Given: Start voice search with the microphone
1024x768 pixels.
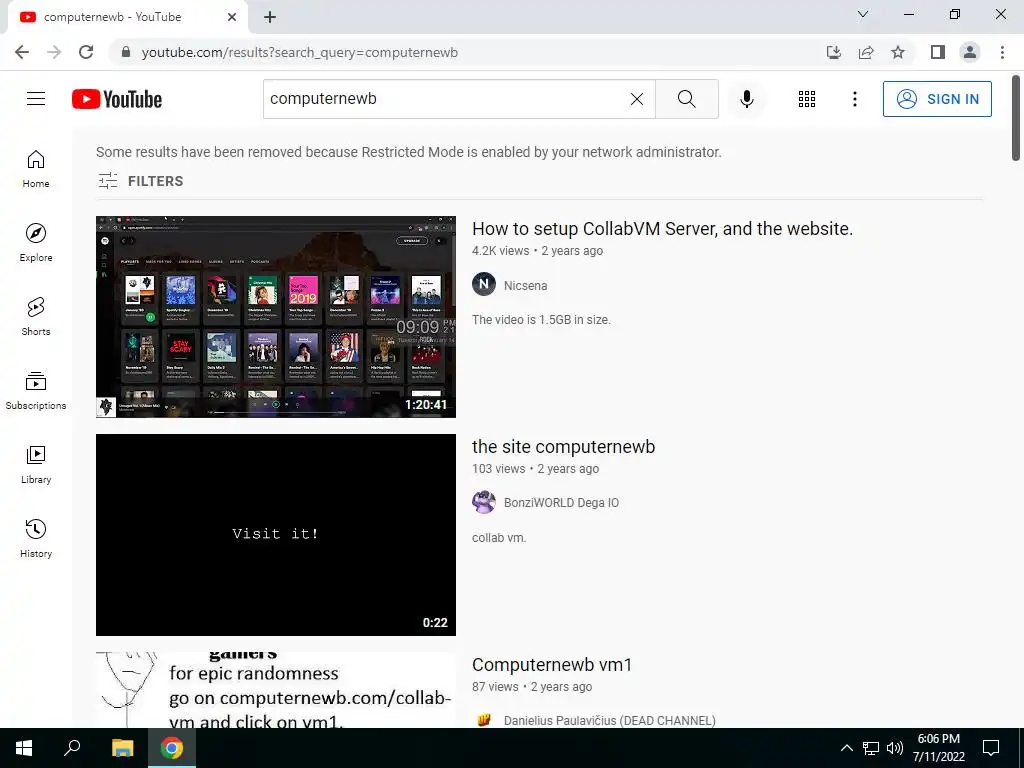Looking at the screenshot, I should [746, 99].
